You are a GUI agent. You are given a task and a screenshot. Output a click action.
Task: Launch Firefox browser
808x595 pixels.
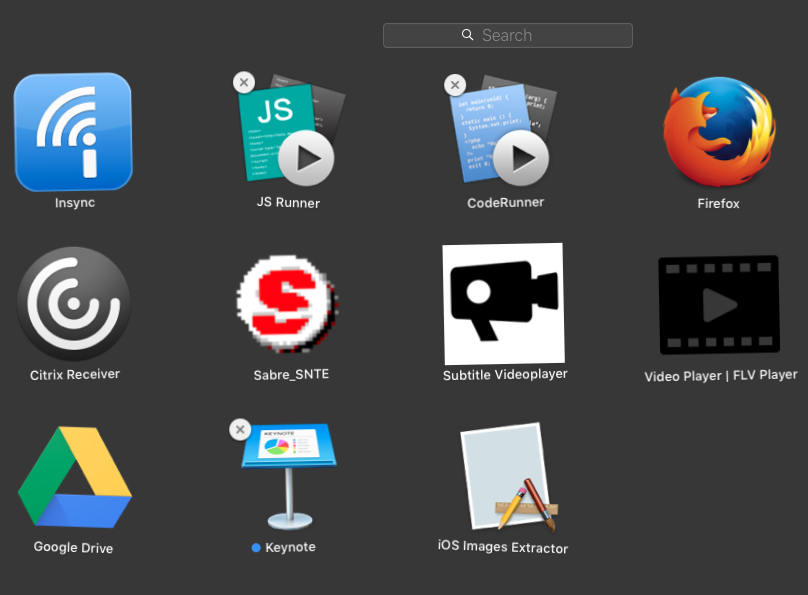point(719,131)
